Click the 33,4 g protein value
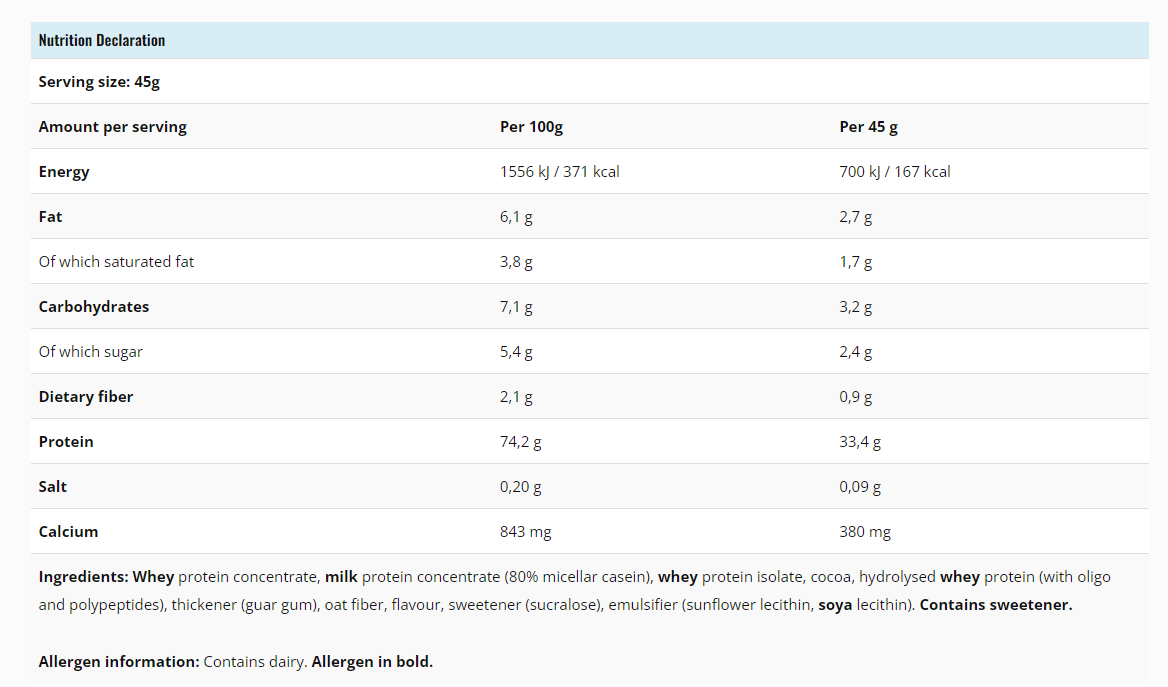The image size is (1168, 687). point(860,442)
